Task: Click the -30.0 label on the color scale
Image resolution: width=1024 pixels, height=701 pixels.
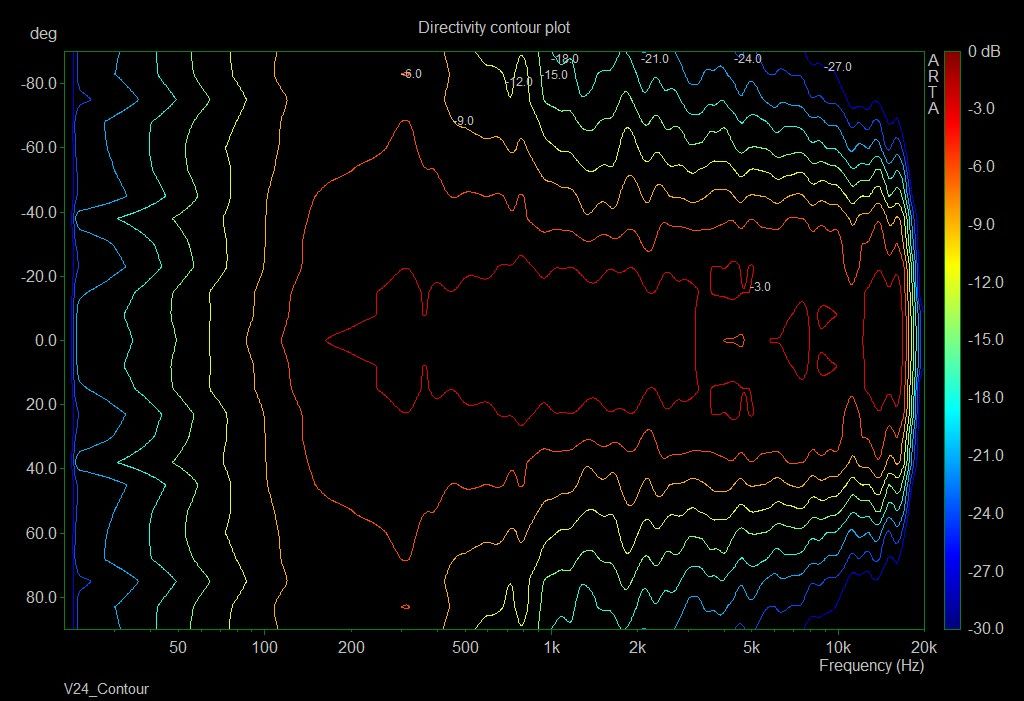Action: click(987, 629)
